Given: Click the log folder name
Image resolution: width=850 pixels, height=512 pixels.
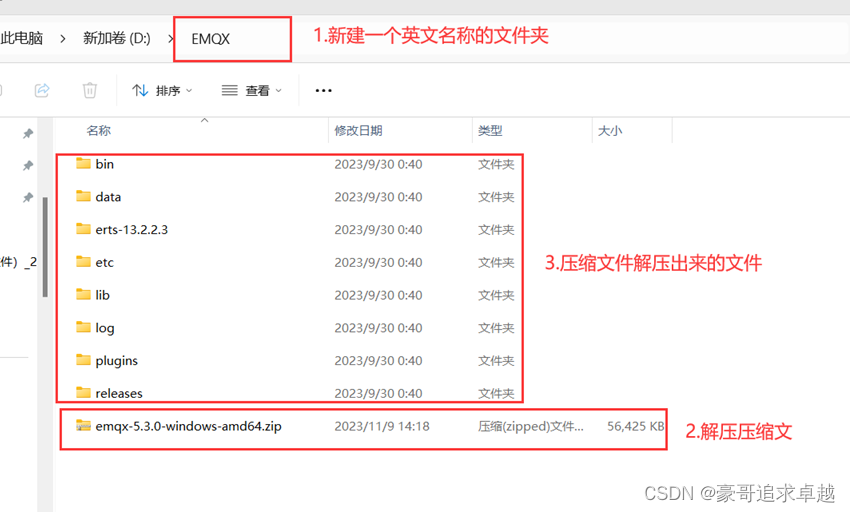Looking at the screenshot, I should point(105,328).
